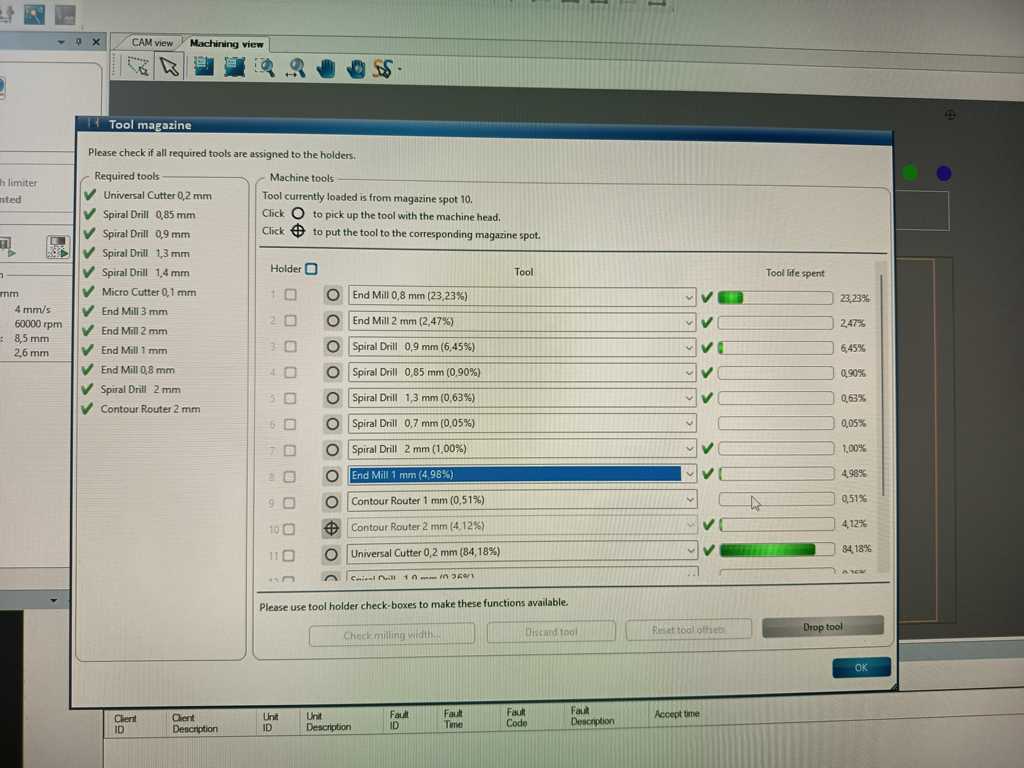
Task: Open Spiral Drill 0,9 mm tool dropdown
Action: pyautogui.click(x=688, y=347)
